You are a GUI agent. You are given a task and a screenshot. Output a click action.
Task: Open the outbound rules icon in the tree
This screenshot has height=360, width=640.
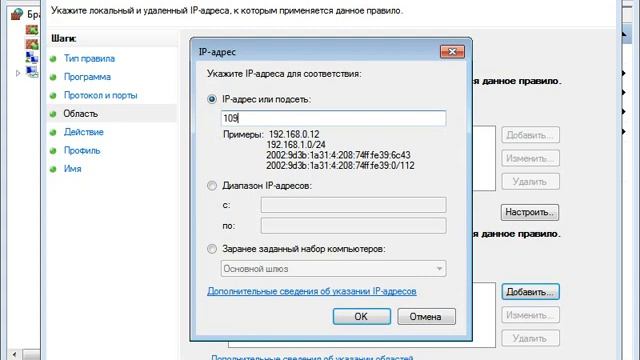32,44
